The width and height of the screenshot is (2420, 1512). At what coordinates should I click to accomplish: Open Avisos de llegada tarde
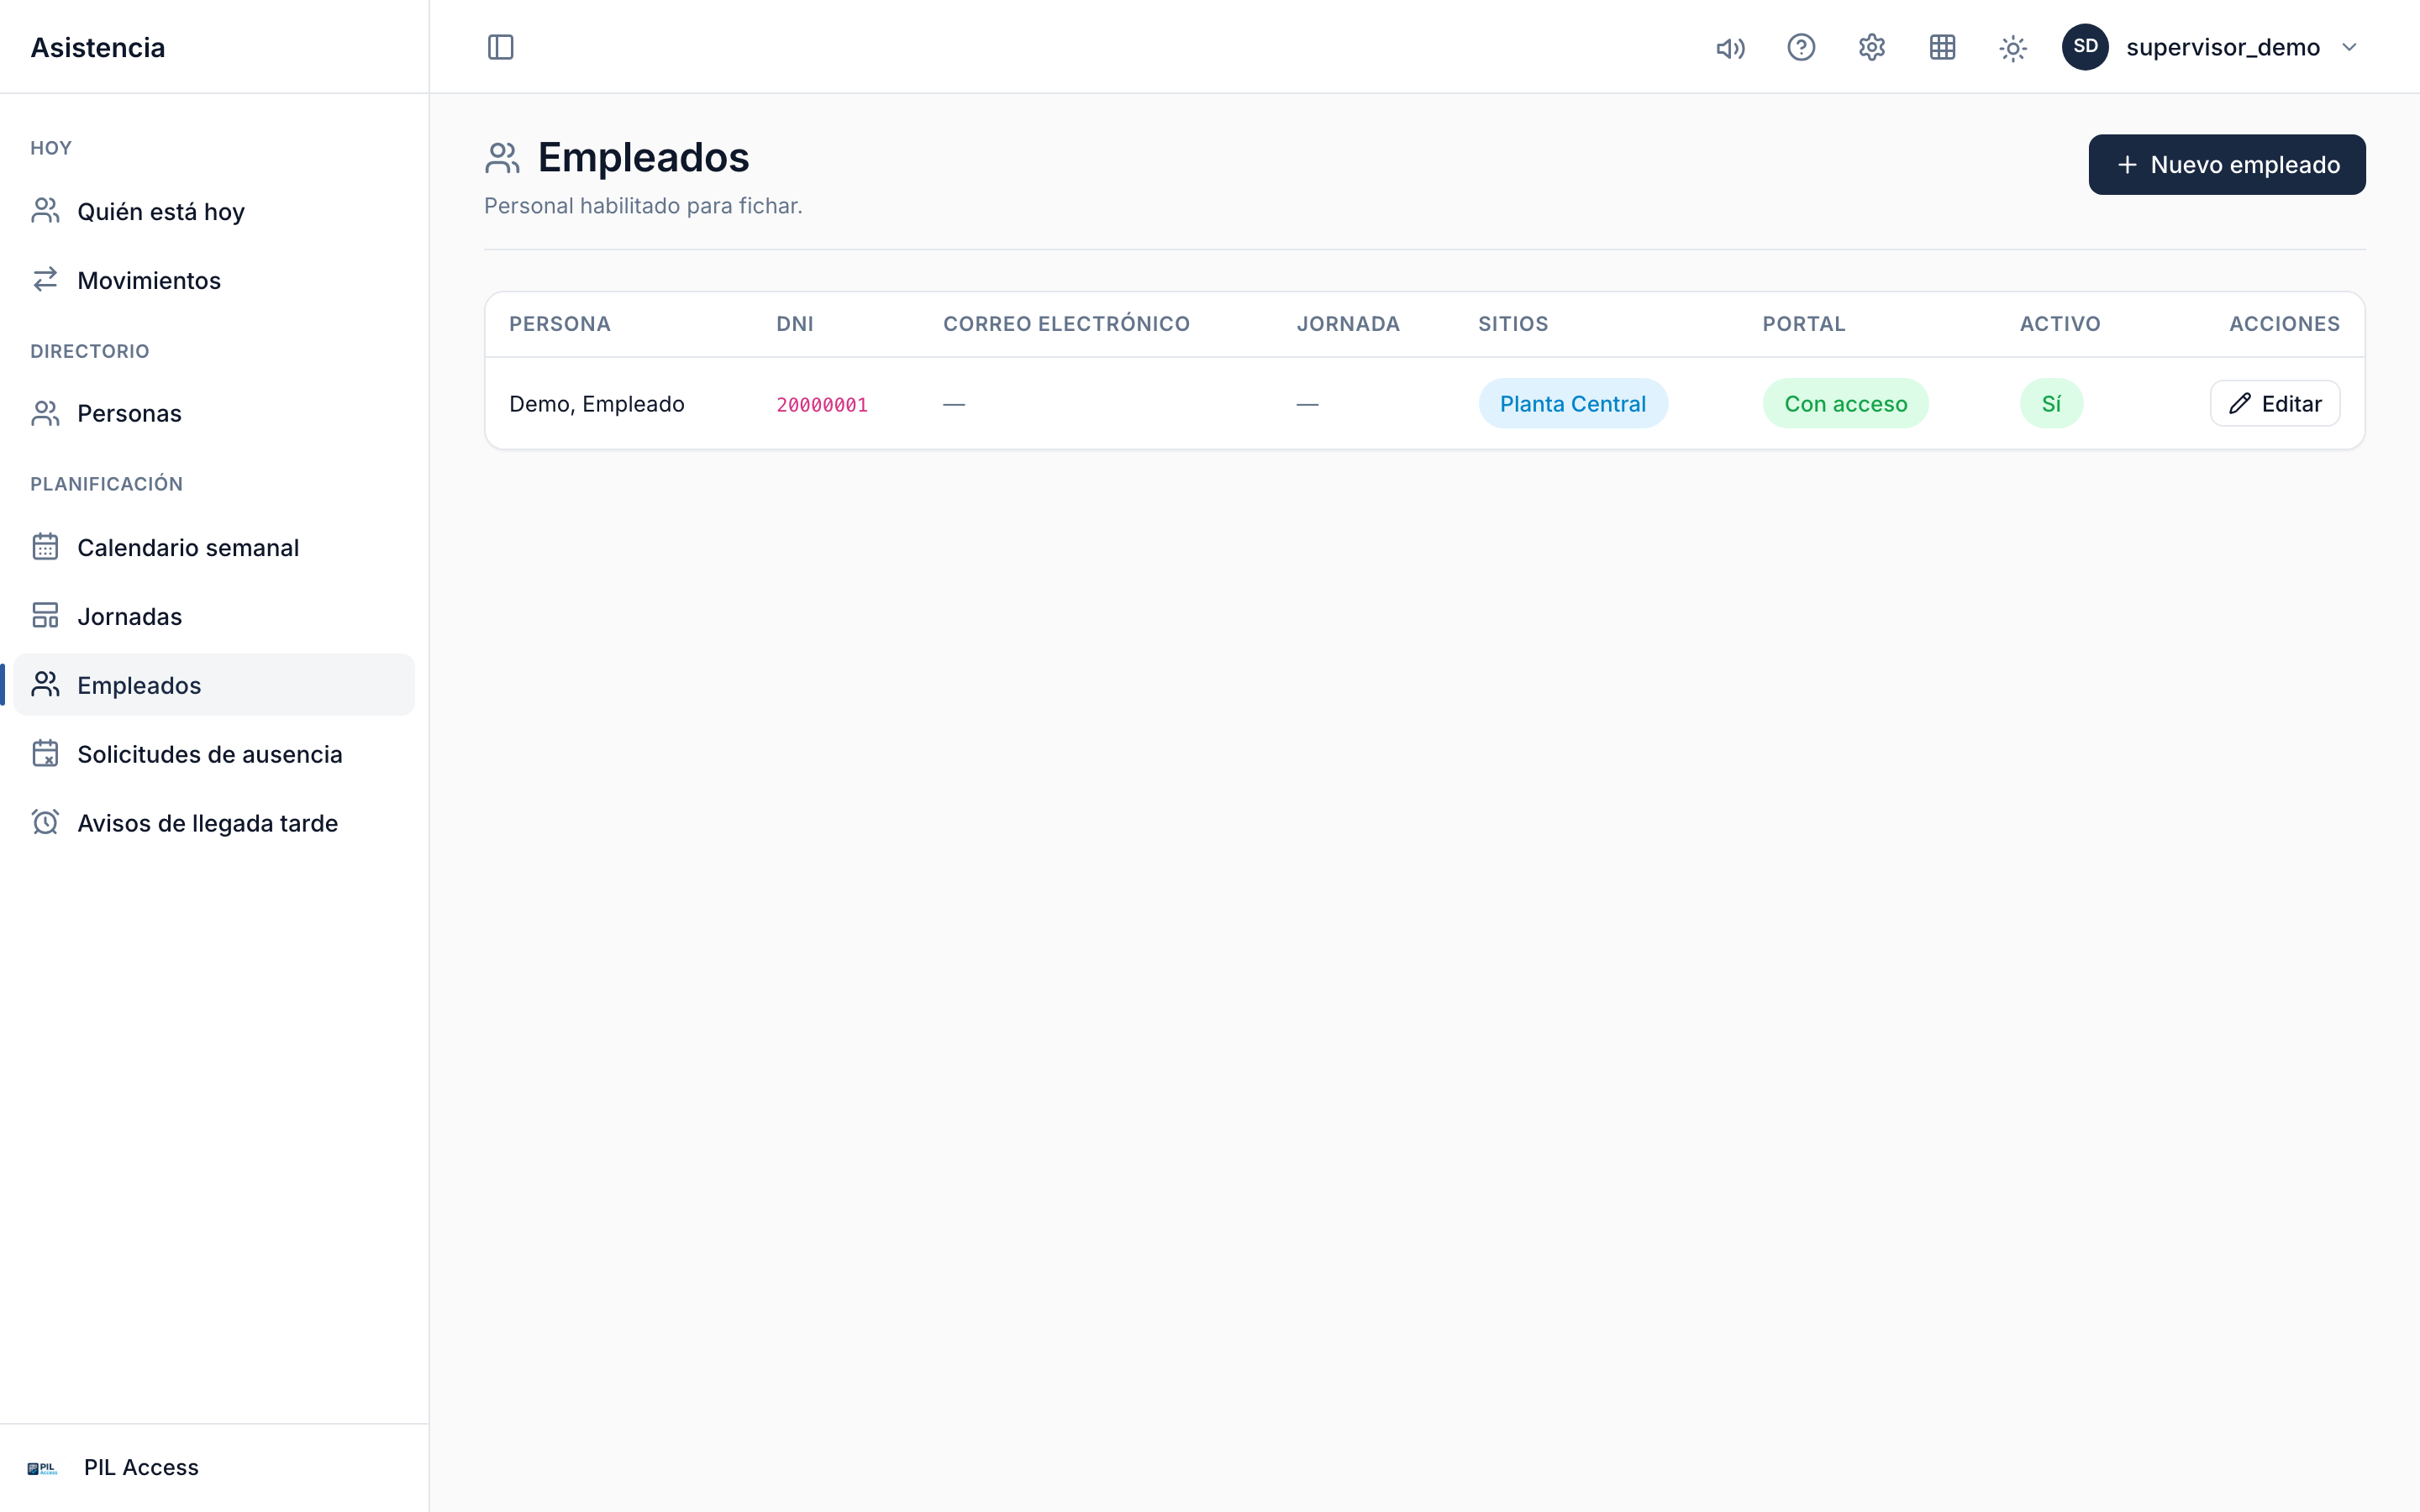pyautogui.click(x=214, y=823)
